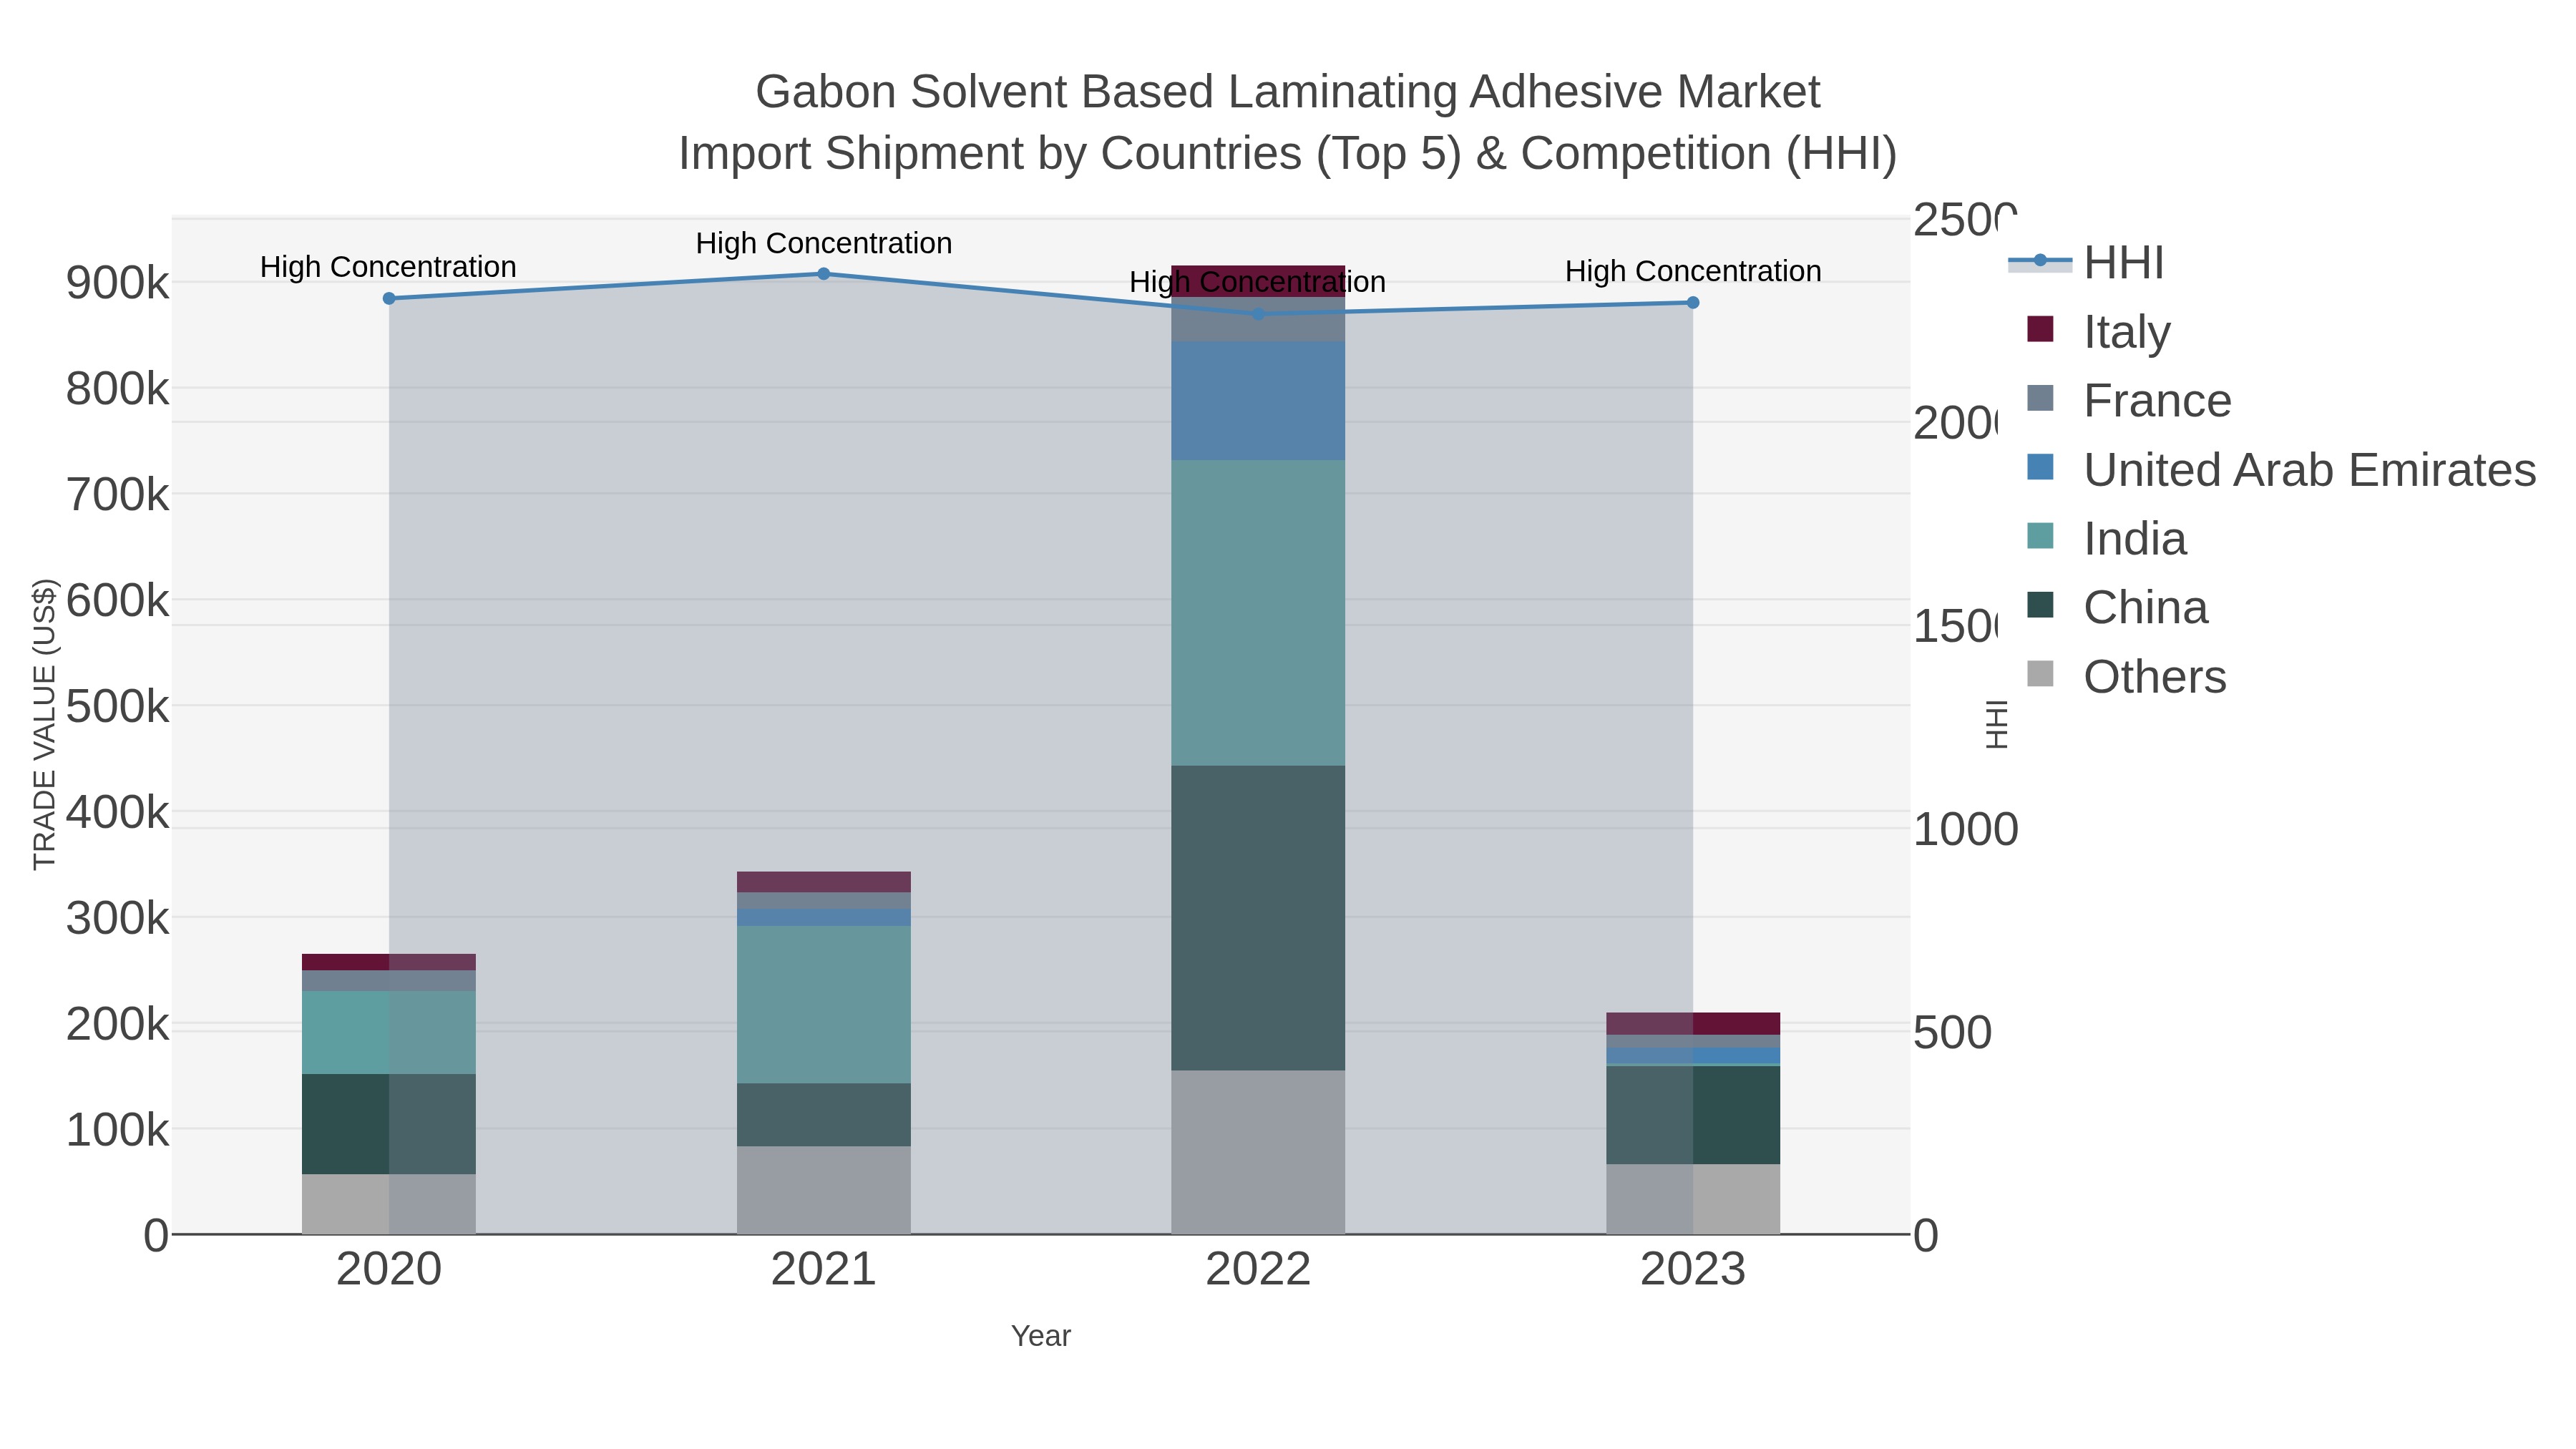
Task: Click the United Arab Emirates segment of 2022 bar
Action: [1258, 401]
